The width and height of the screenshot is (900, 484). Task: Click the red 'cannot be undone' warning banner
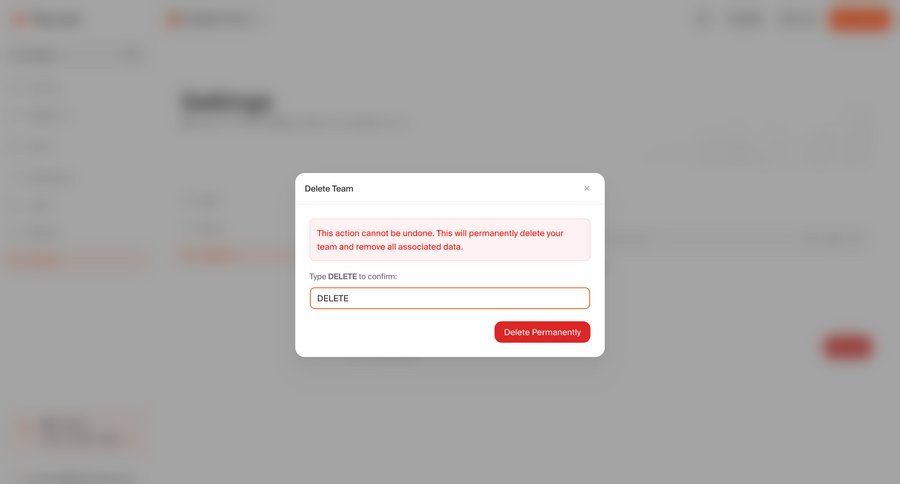449,239
